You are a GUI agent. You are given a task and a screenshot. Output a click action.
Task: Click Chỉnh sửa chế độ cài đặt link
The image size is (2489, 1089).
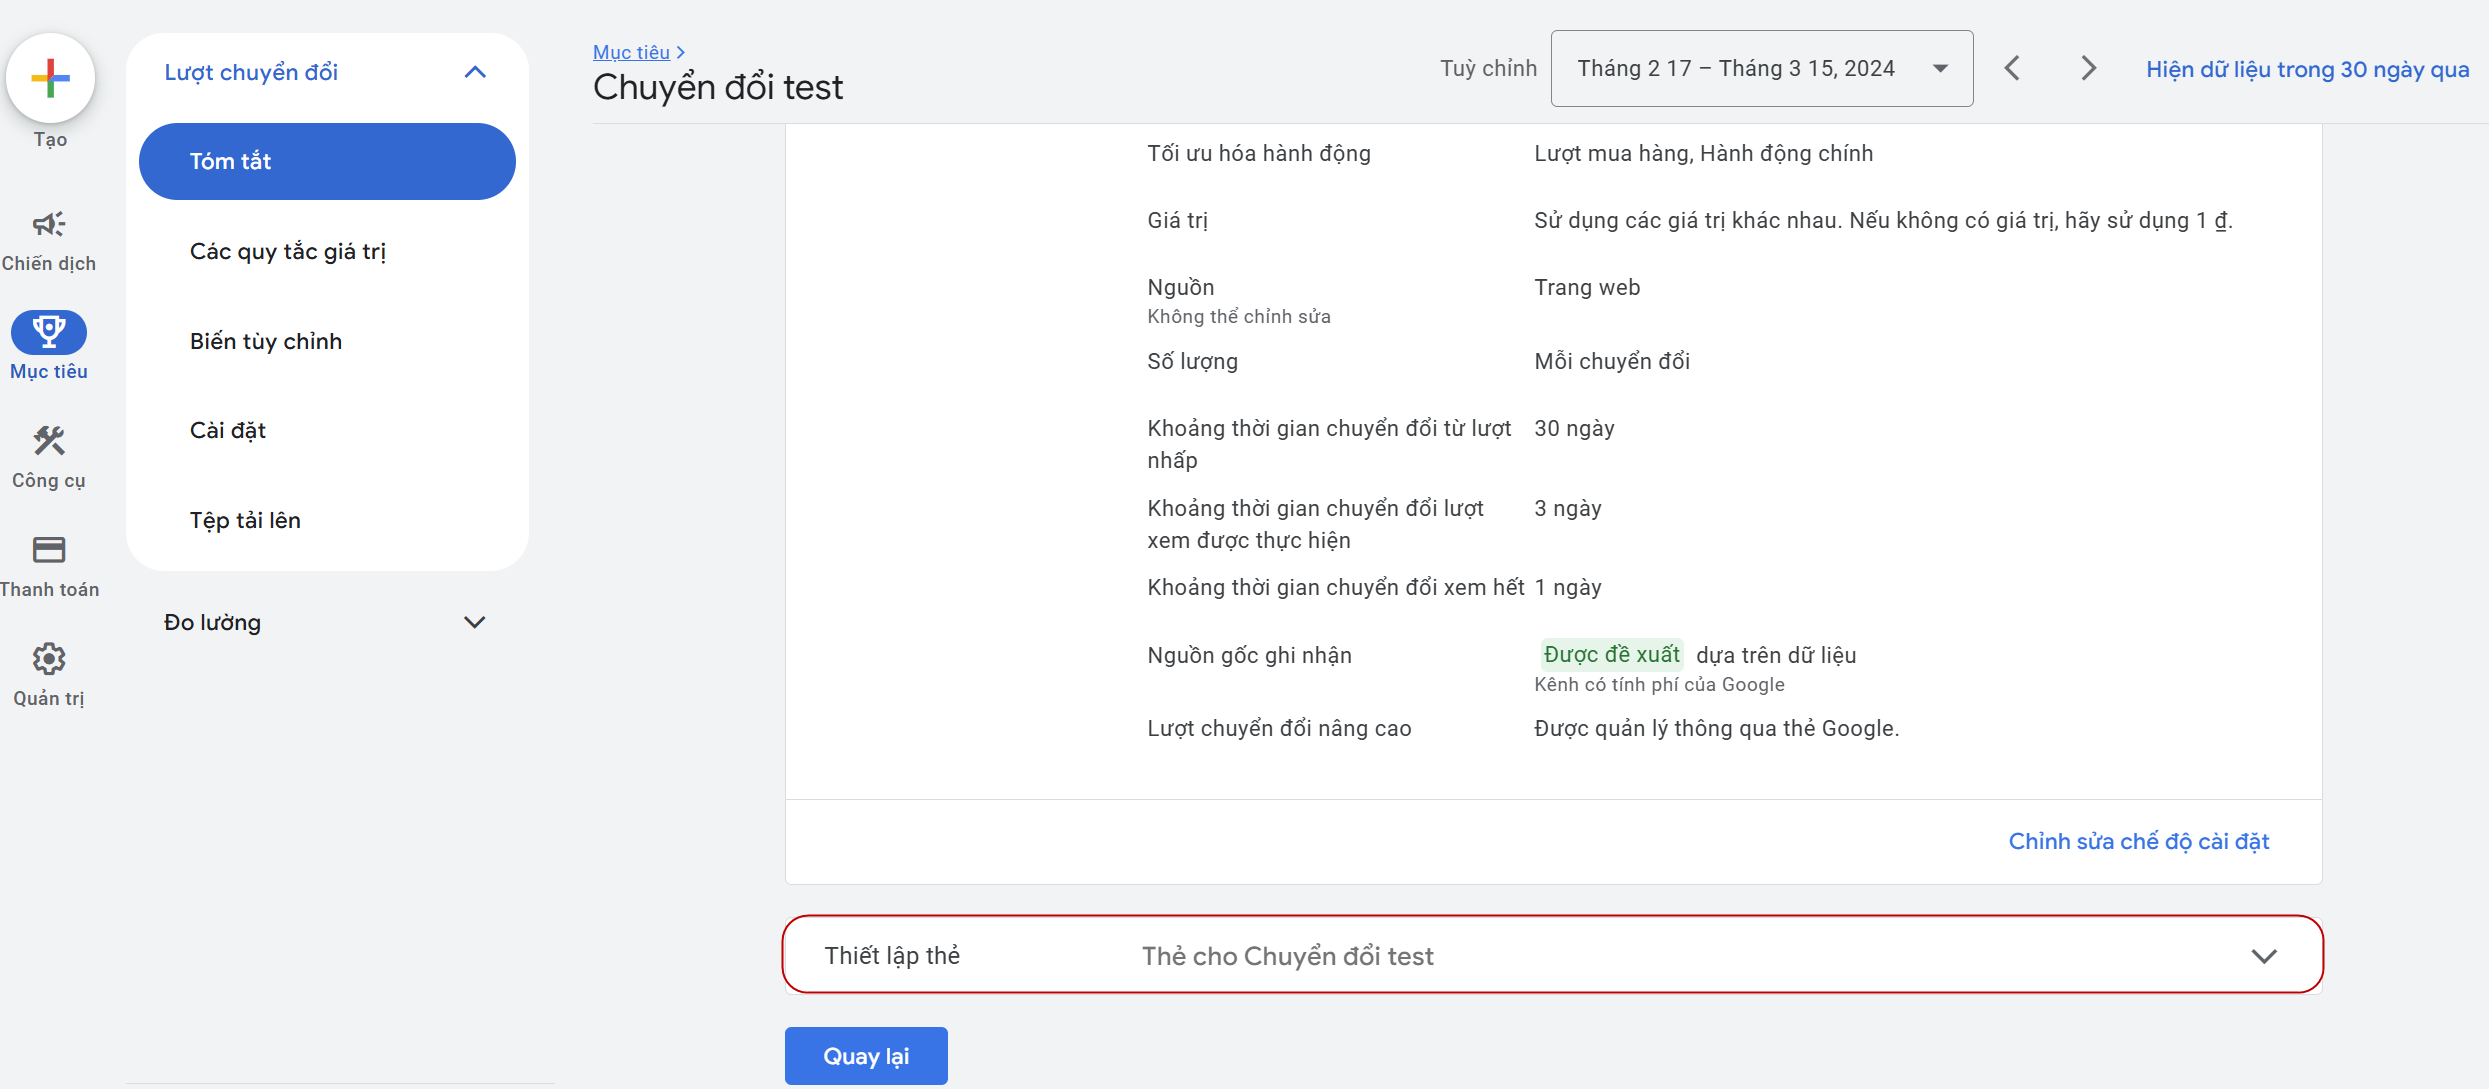coord(2138,841)
